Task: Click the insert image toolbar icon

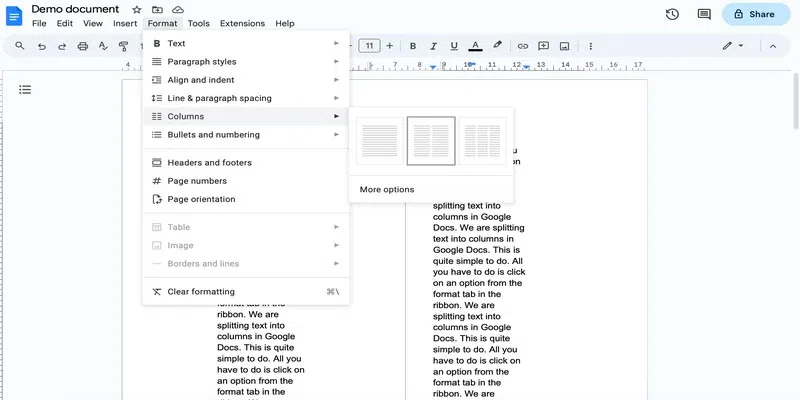Action: click(x=564, y=46)
